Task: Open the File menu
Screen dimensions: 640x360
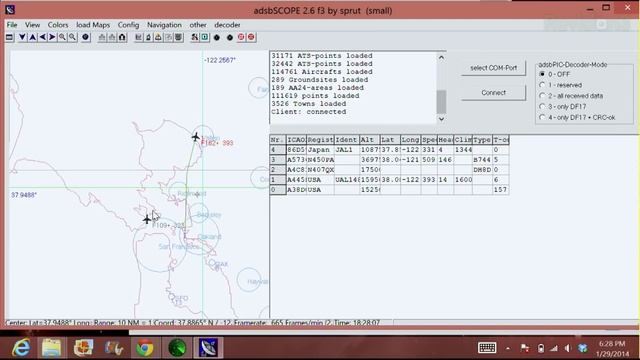Action: (x=12, y=25)
